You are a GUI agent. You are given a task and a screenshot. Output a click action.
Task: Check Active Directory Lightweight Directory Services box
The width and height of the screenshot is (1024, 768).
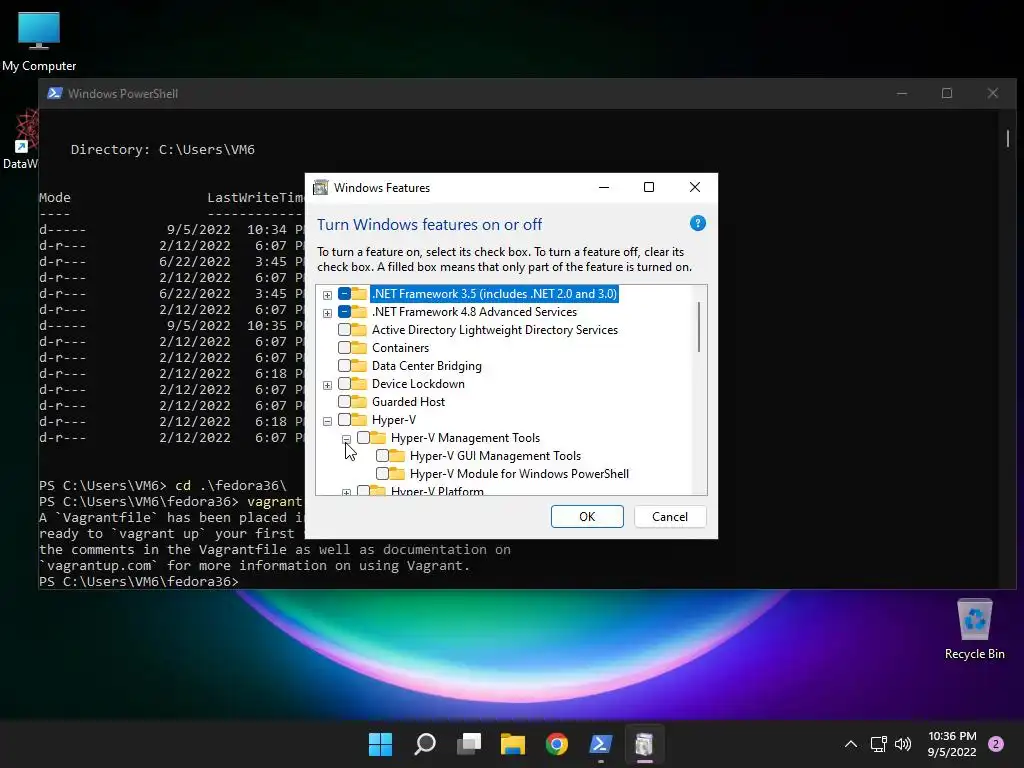click(x=344, y=330)
